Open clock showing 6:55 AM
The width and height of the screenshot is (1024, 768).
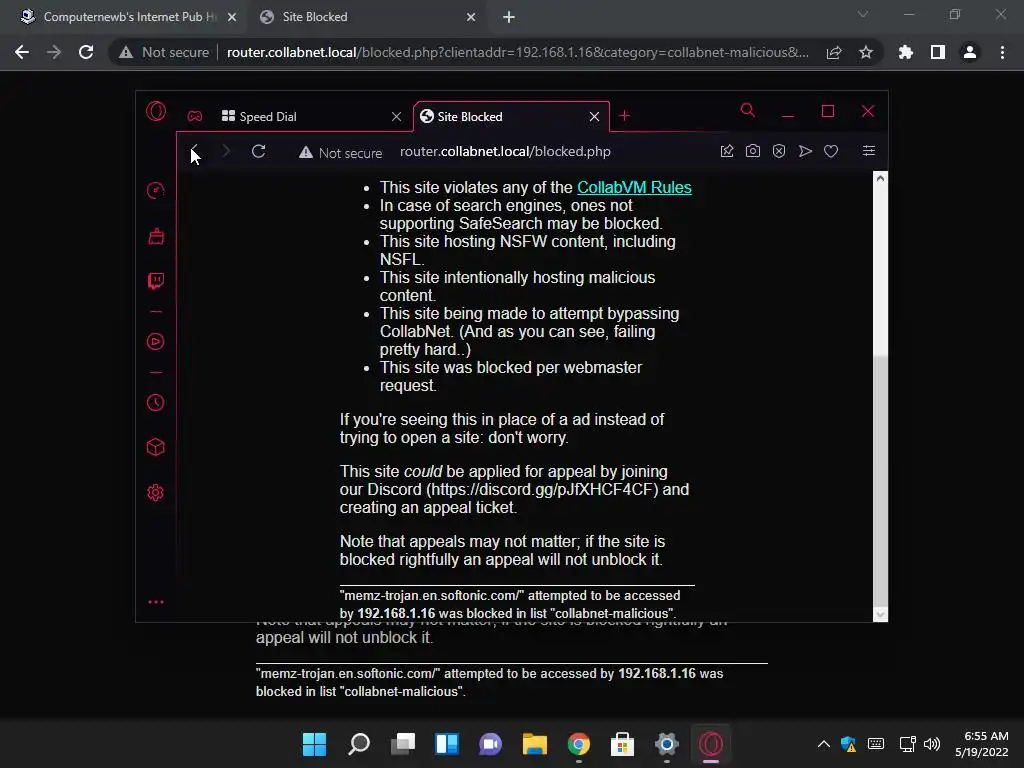click(x=982, y=744)
